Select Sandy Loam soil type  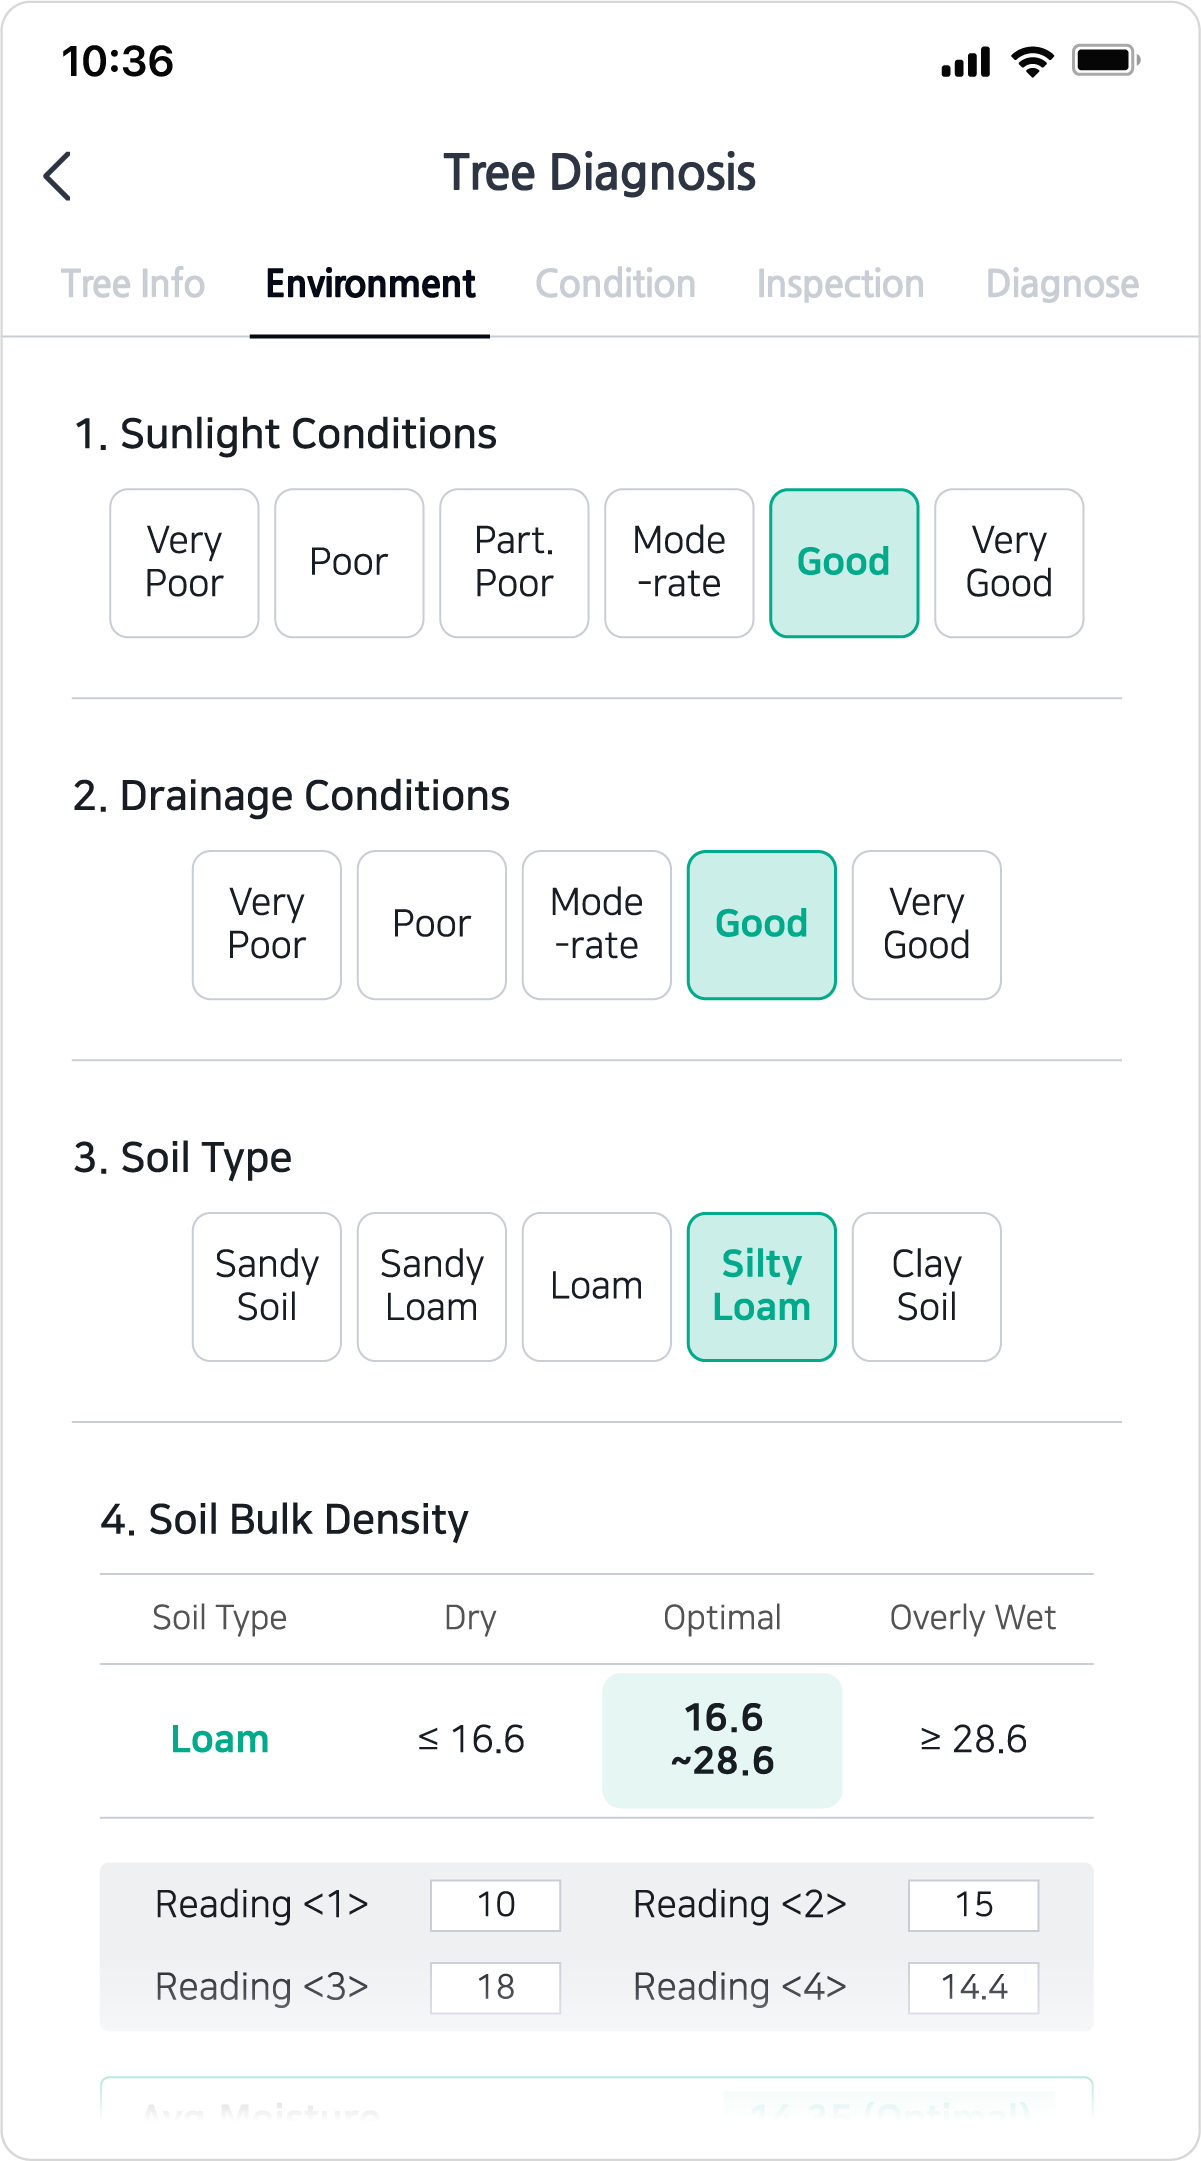coord(432,1287)
